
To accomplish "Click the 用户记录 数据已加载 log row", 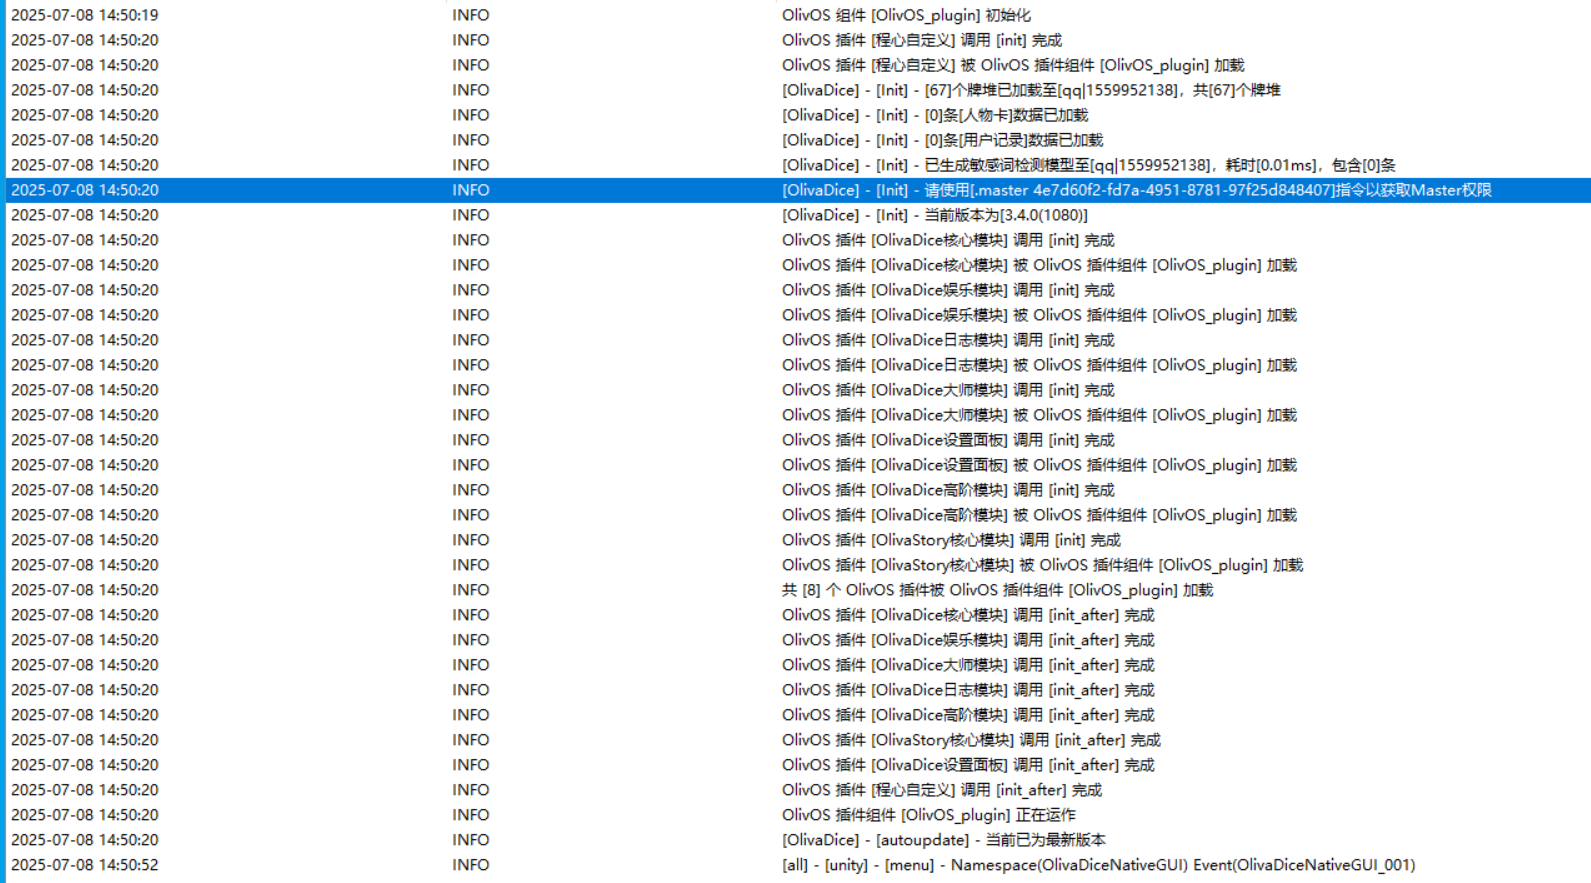I will pyautogui.click(x=942, y=140).
